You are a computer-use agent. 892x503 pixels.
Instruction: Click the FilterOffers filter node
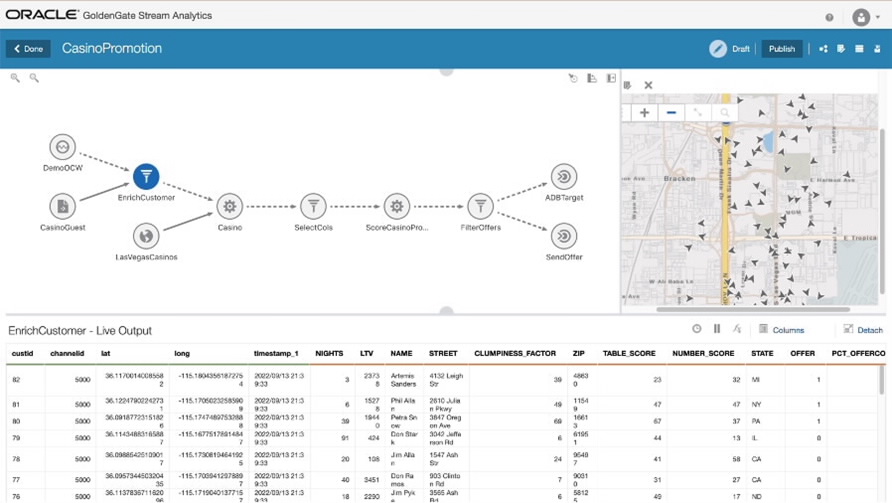480,206
